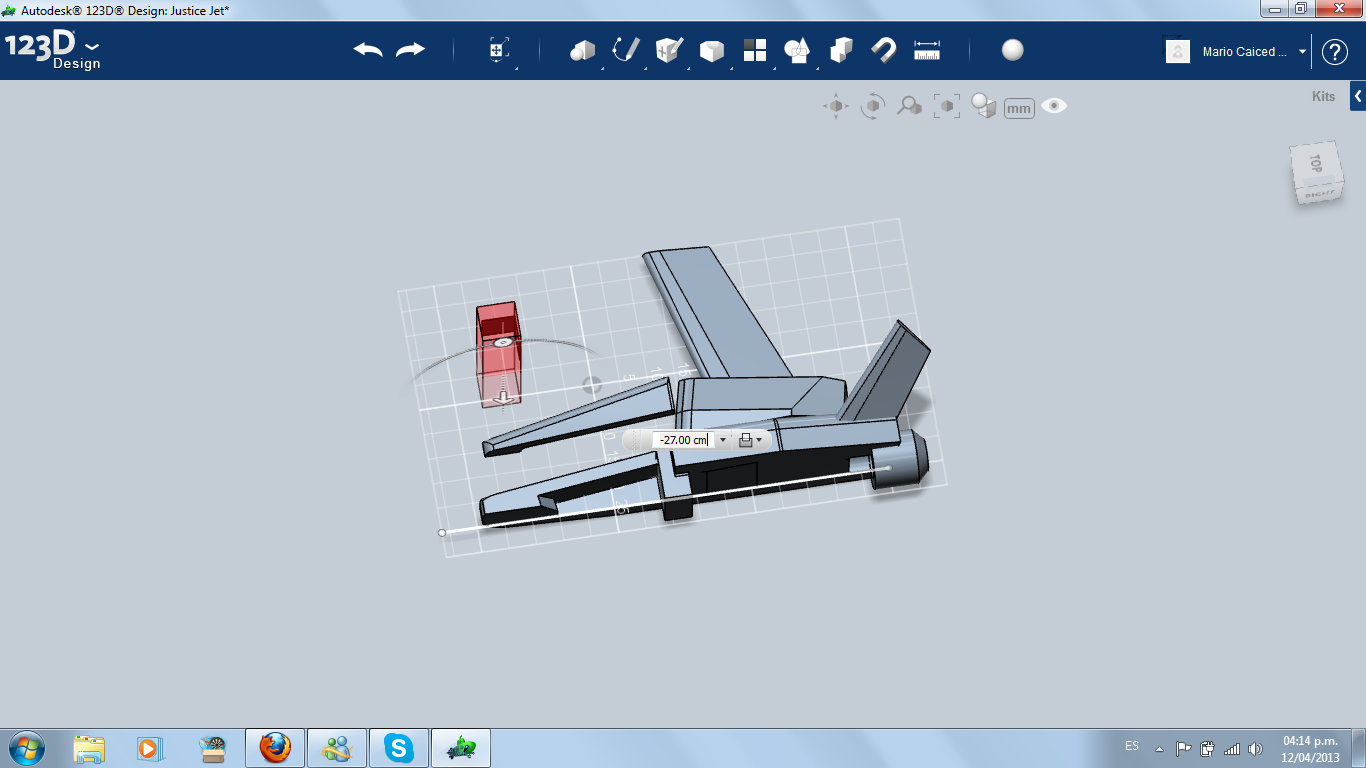Toggle the materials and outlines display
1366x768 pixels.
[x=984, y=106]
